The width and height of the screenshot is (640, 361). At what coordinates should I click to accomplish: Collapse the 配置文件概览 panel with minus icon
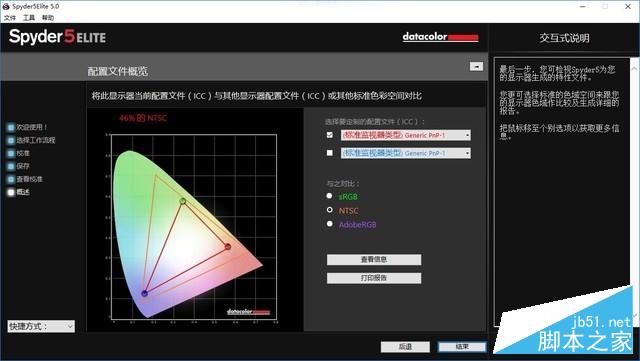tap(476, 66)
